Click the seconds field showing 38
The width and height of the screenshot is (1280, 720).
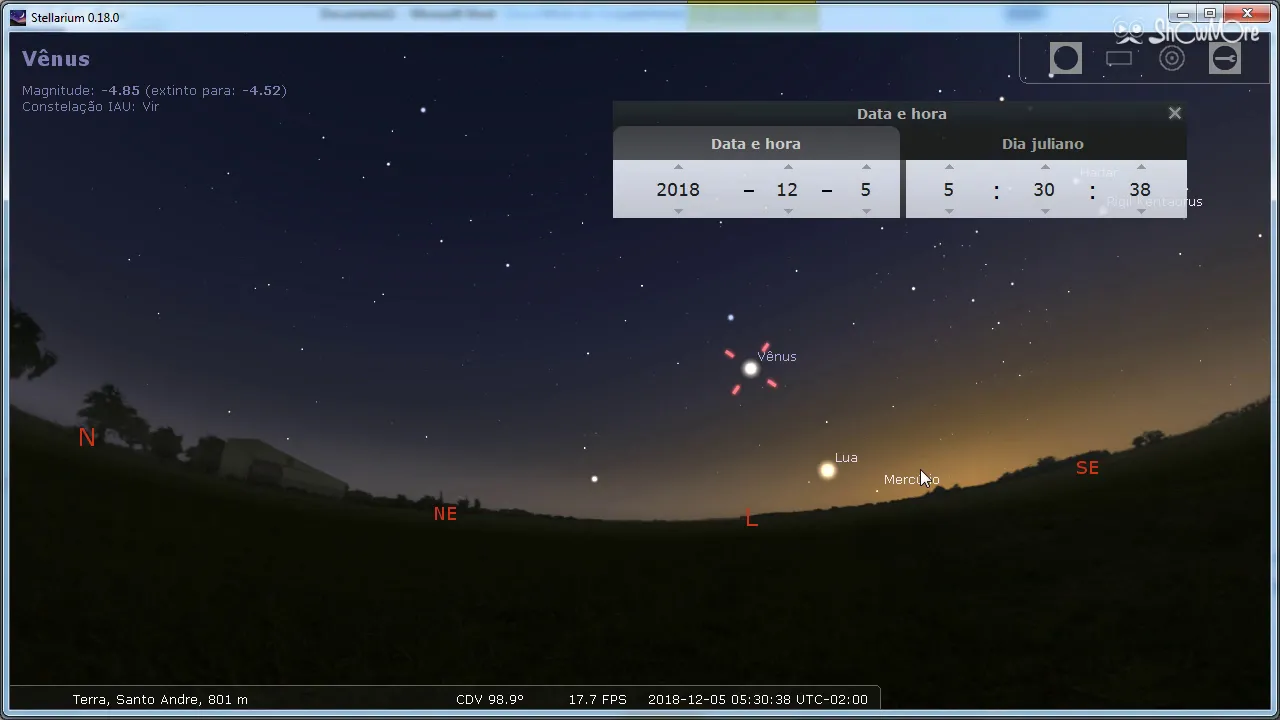(x=1140, y=190)
